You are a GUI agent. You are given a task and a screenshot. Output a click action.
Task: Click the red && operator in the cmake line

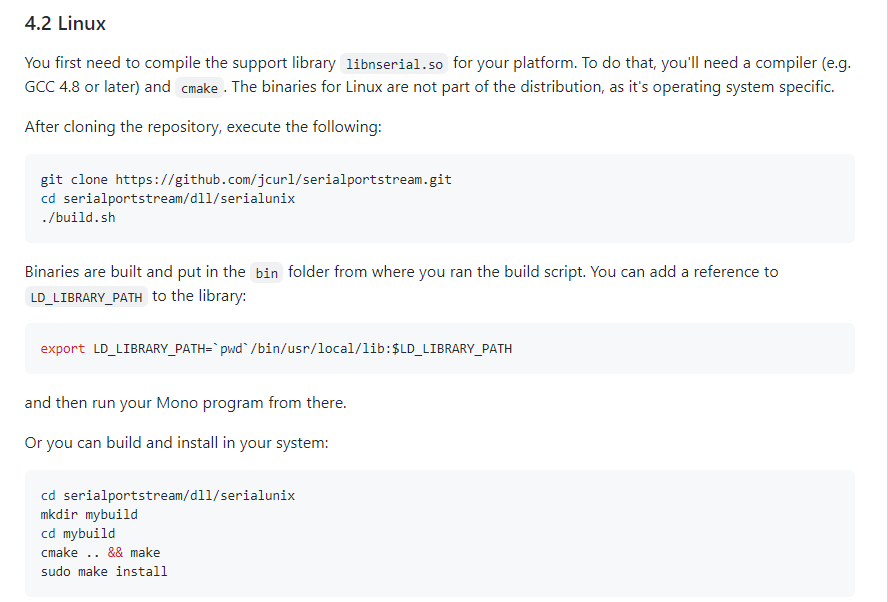pyautogui.click(x=115, y=552)
